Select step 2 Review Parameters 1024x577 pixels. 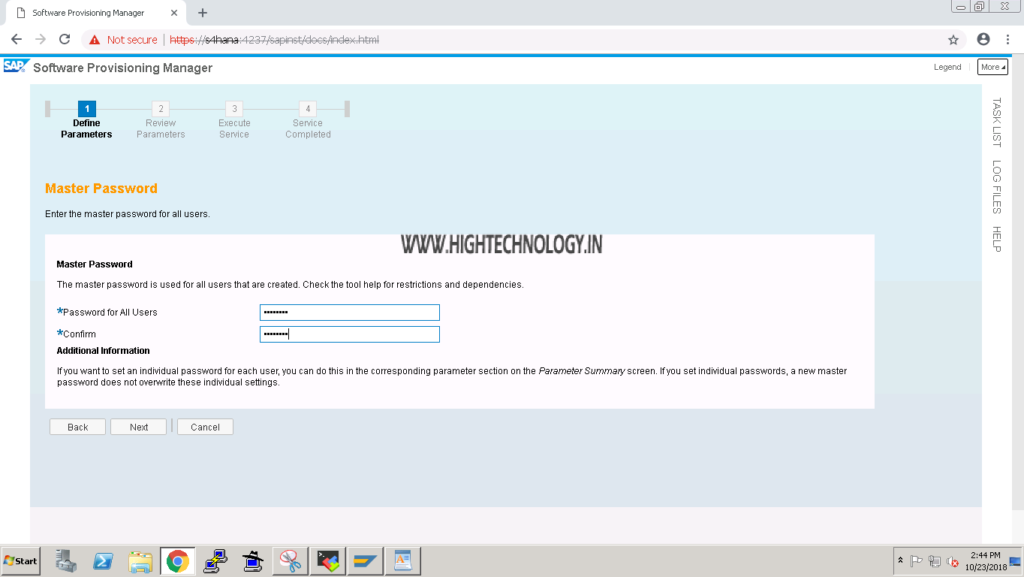[x=161, y=120]
